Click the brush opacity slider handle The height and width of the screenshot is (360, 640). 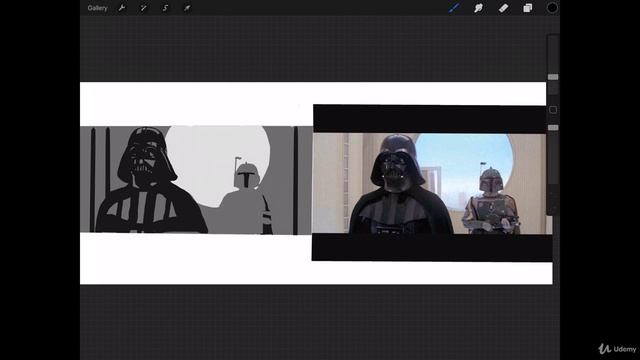tap(553, 128)
